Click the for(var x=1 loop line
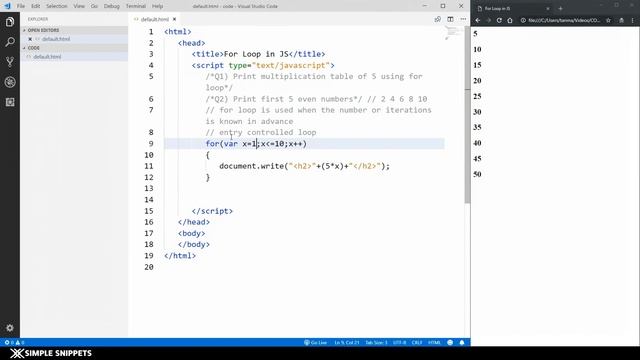This screenshot has width=640, height=360. [256, 144]
